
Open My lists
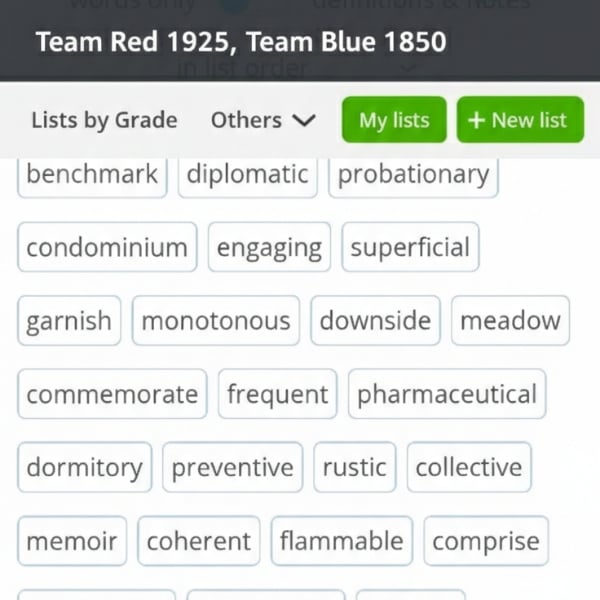[394, 121]
